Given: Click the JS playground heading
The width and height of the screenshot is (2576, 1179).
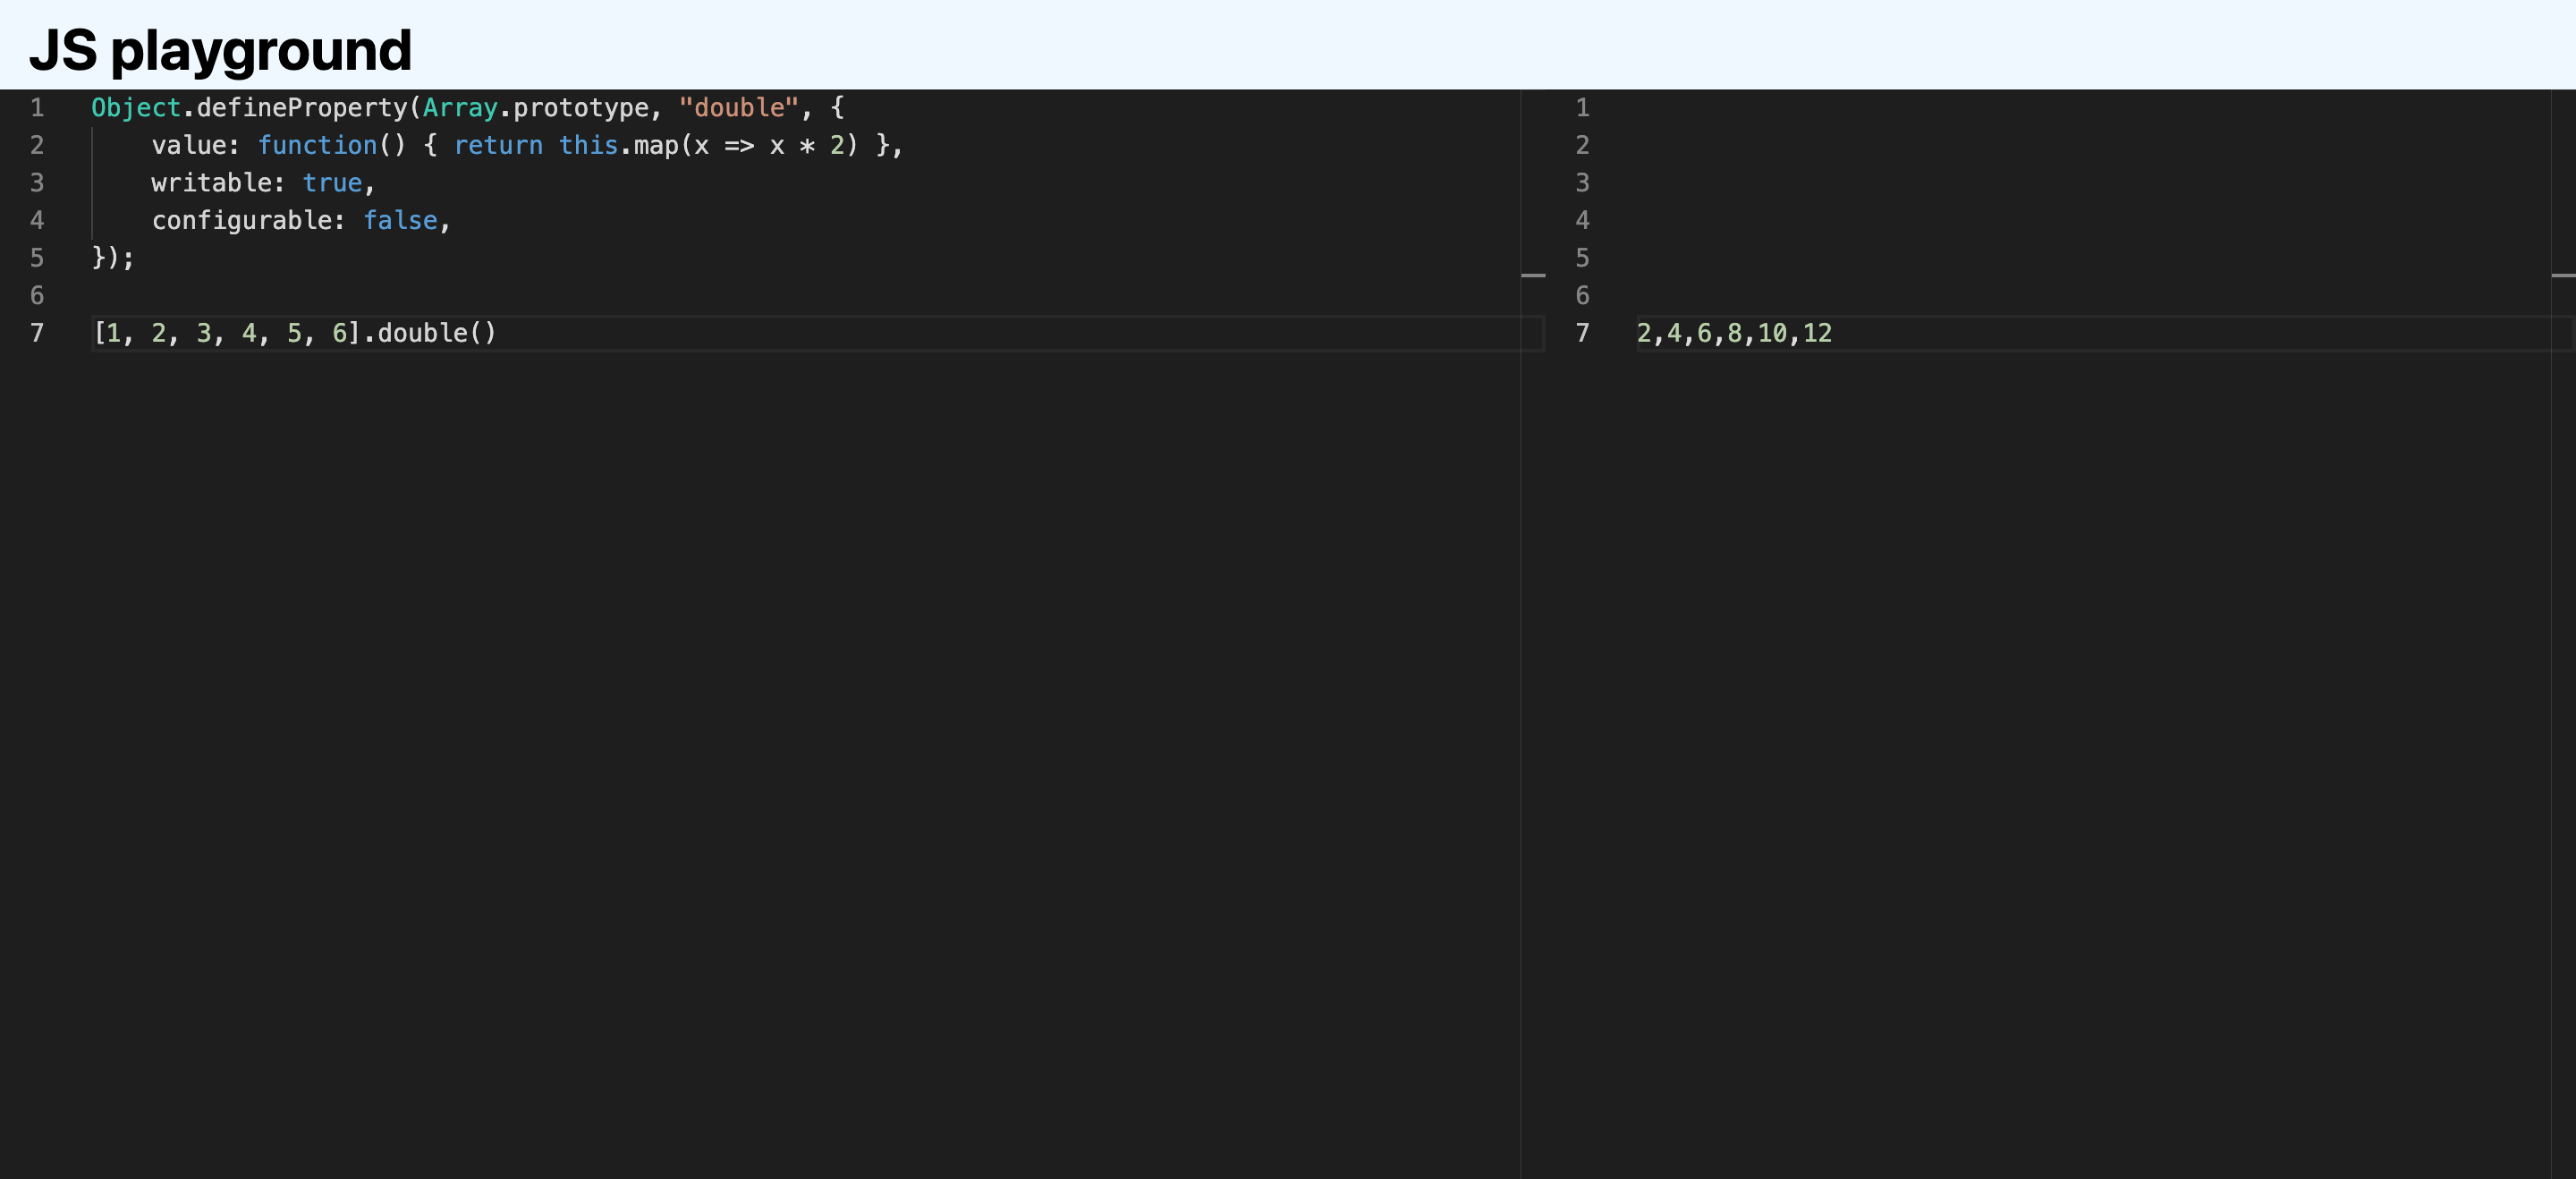Looking at the screenshot, I should 220,50.
